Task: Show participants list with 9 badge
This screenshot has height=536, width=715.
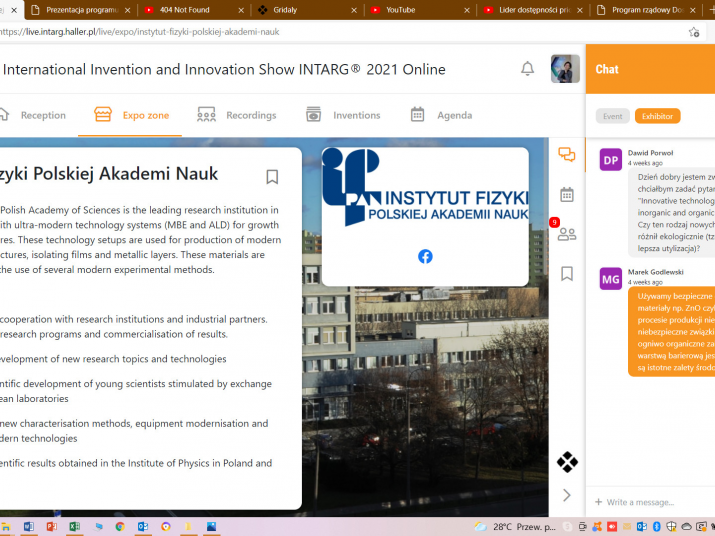Action: pos(567,234)
